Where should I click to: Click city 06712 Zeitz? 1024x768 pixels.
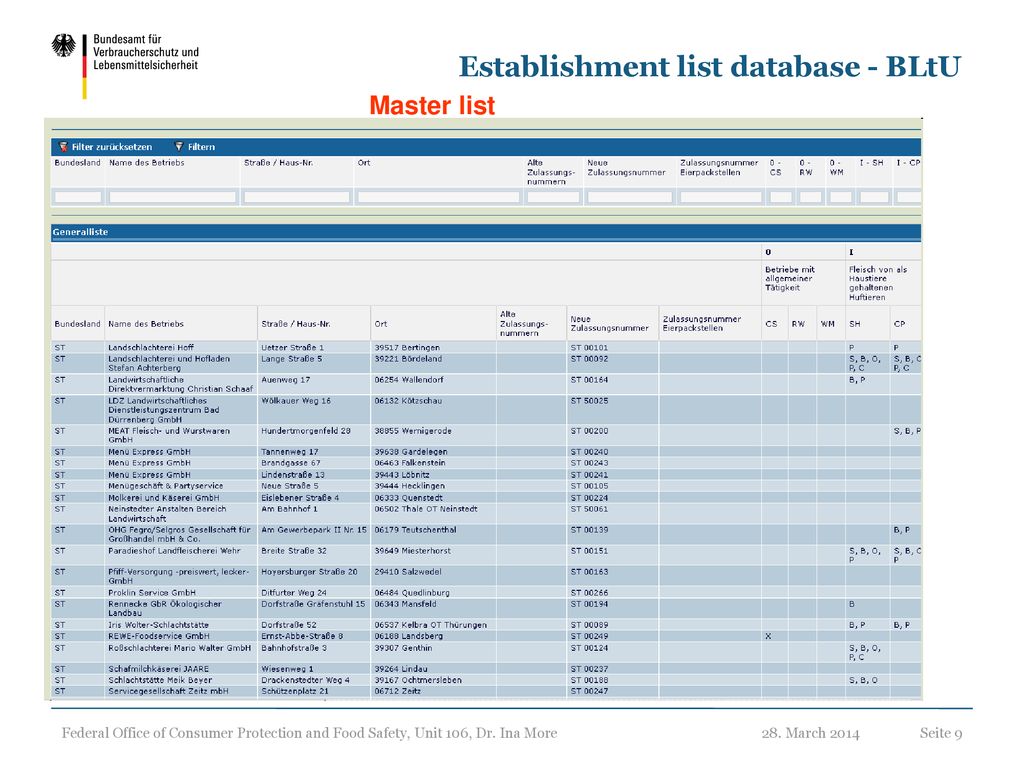(397, 691)
